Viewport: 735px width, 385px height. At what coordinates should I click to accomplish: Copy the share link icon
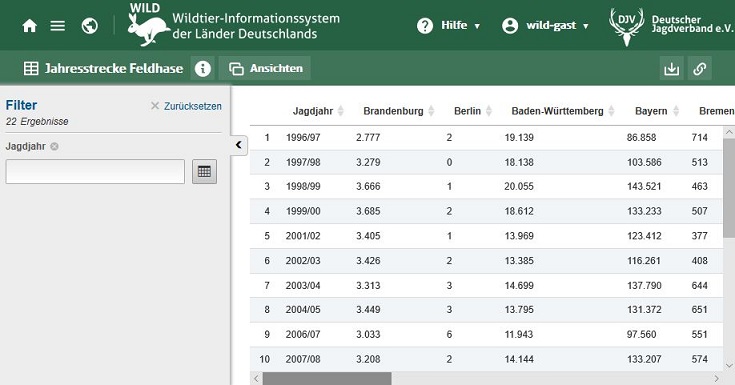(x=700, y=69)
